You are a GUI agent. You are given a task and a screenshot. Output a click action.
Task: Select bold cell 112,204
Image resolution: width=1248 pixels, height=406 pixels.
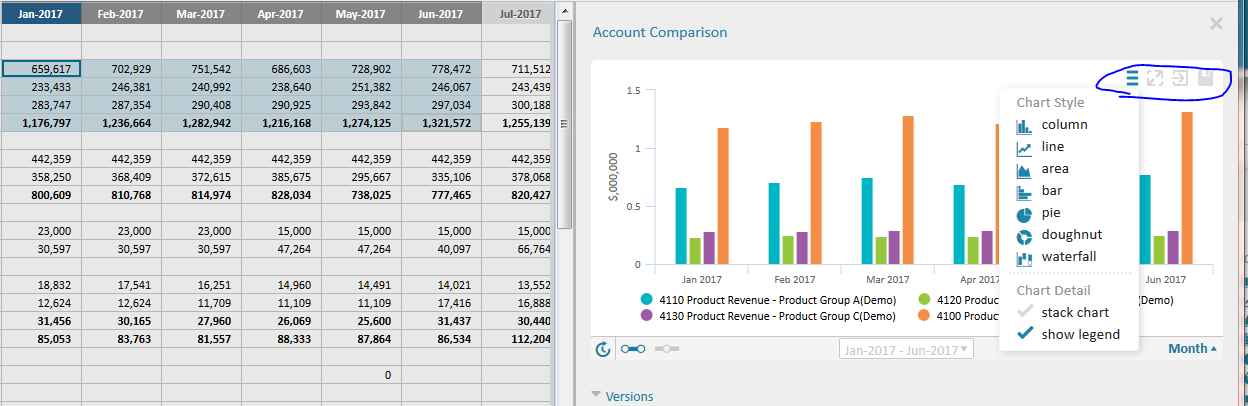tap(517, 339)
